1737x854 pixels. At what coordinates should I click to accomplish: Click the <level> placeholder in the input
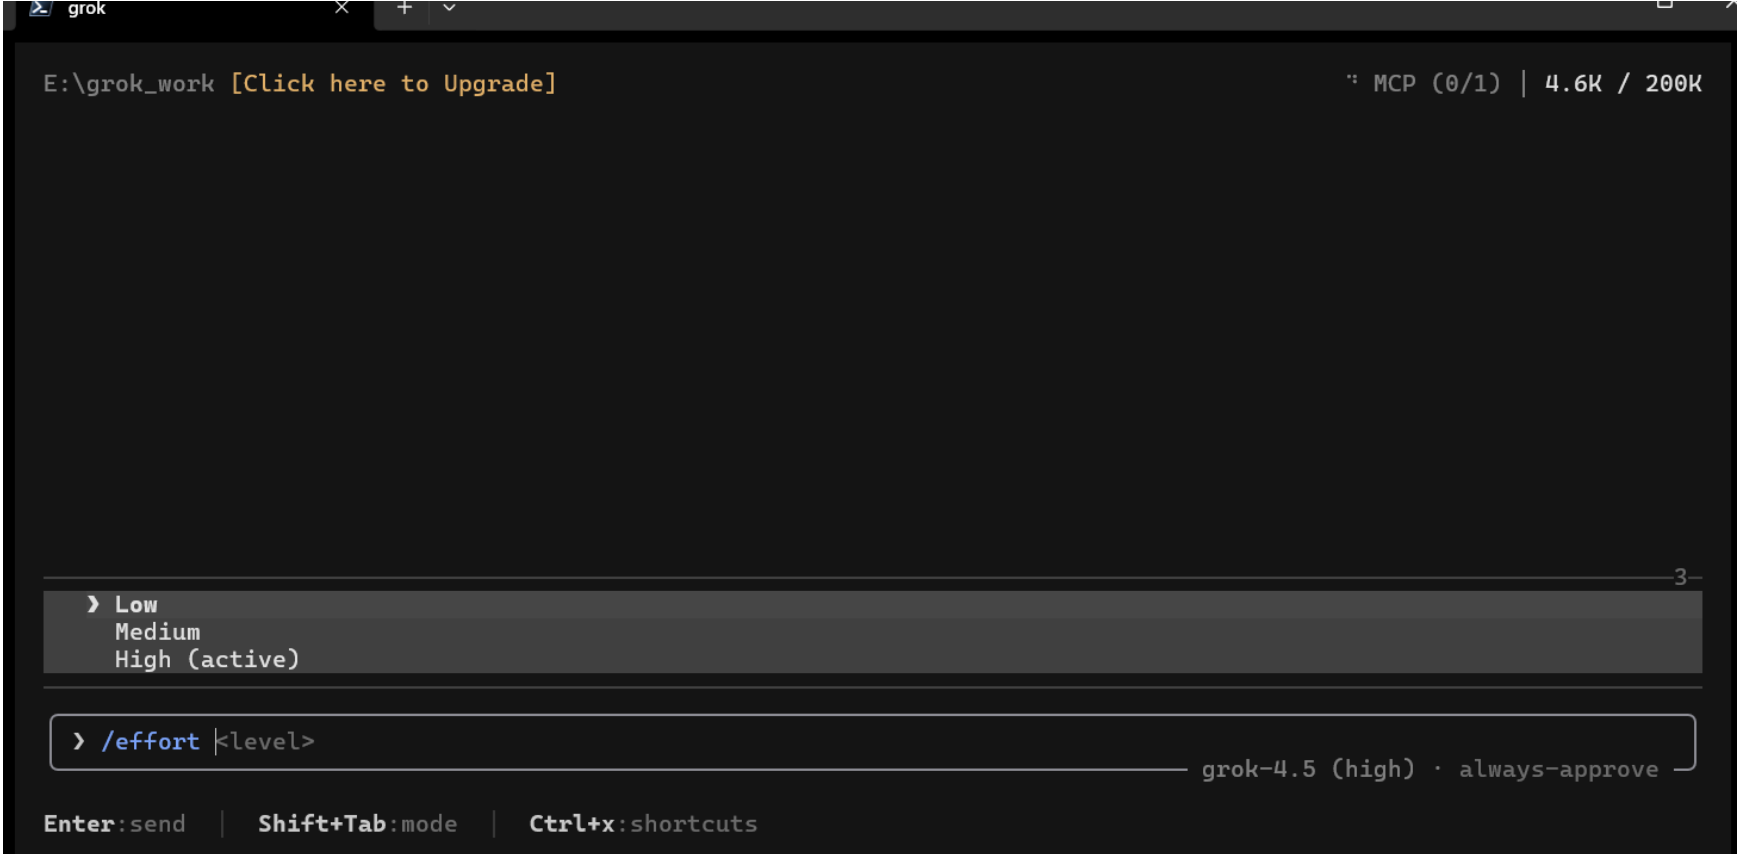click(265, 741)
